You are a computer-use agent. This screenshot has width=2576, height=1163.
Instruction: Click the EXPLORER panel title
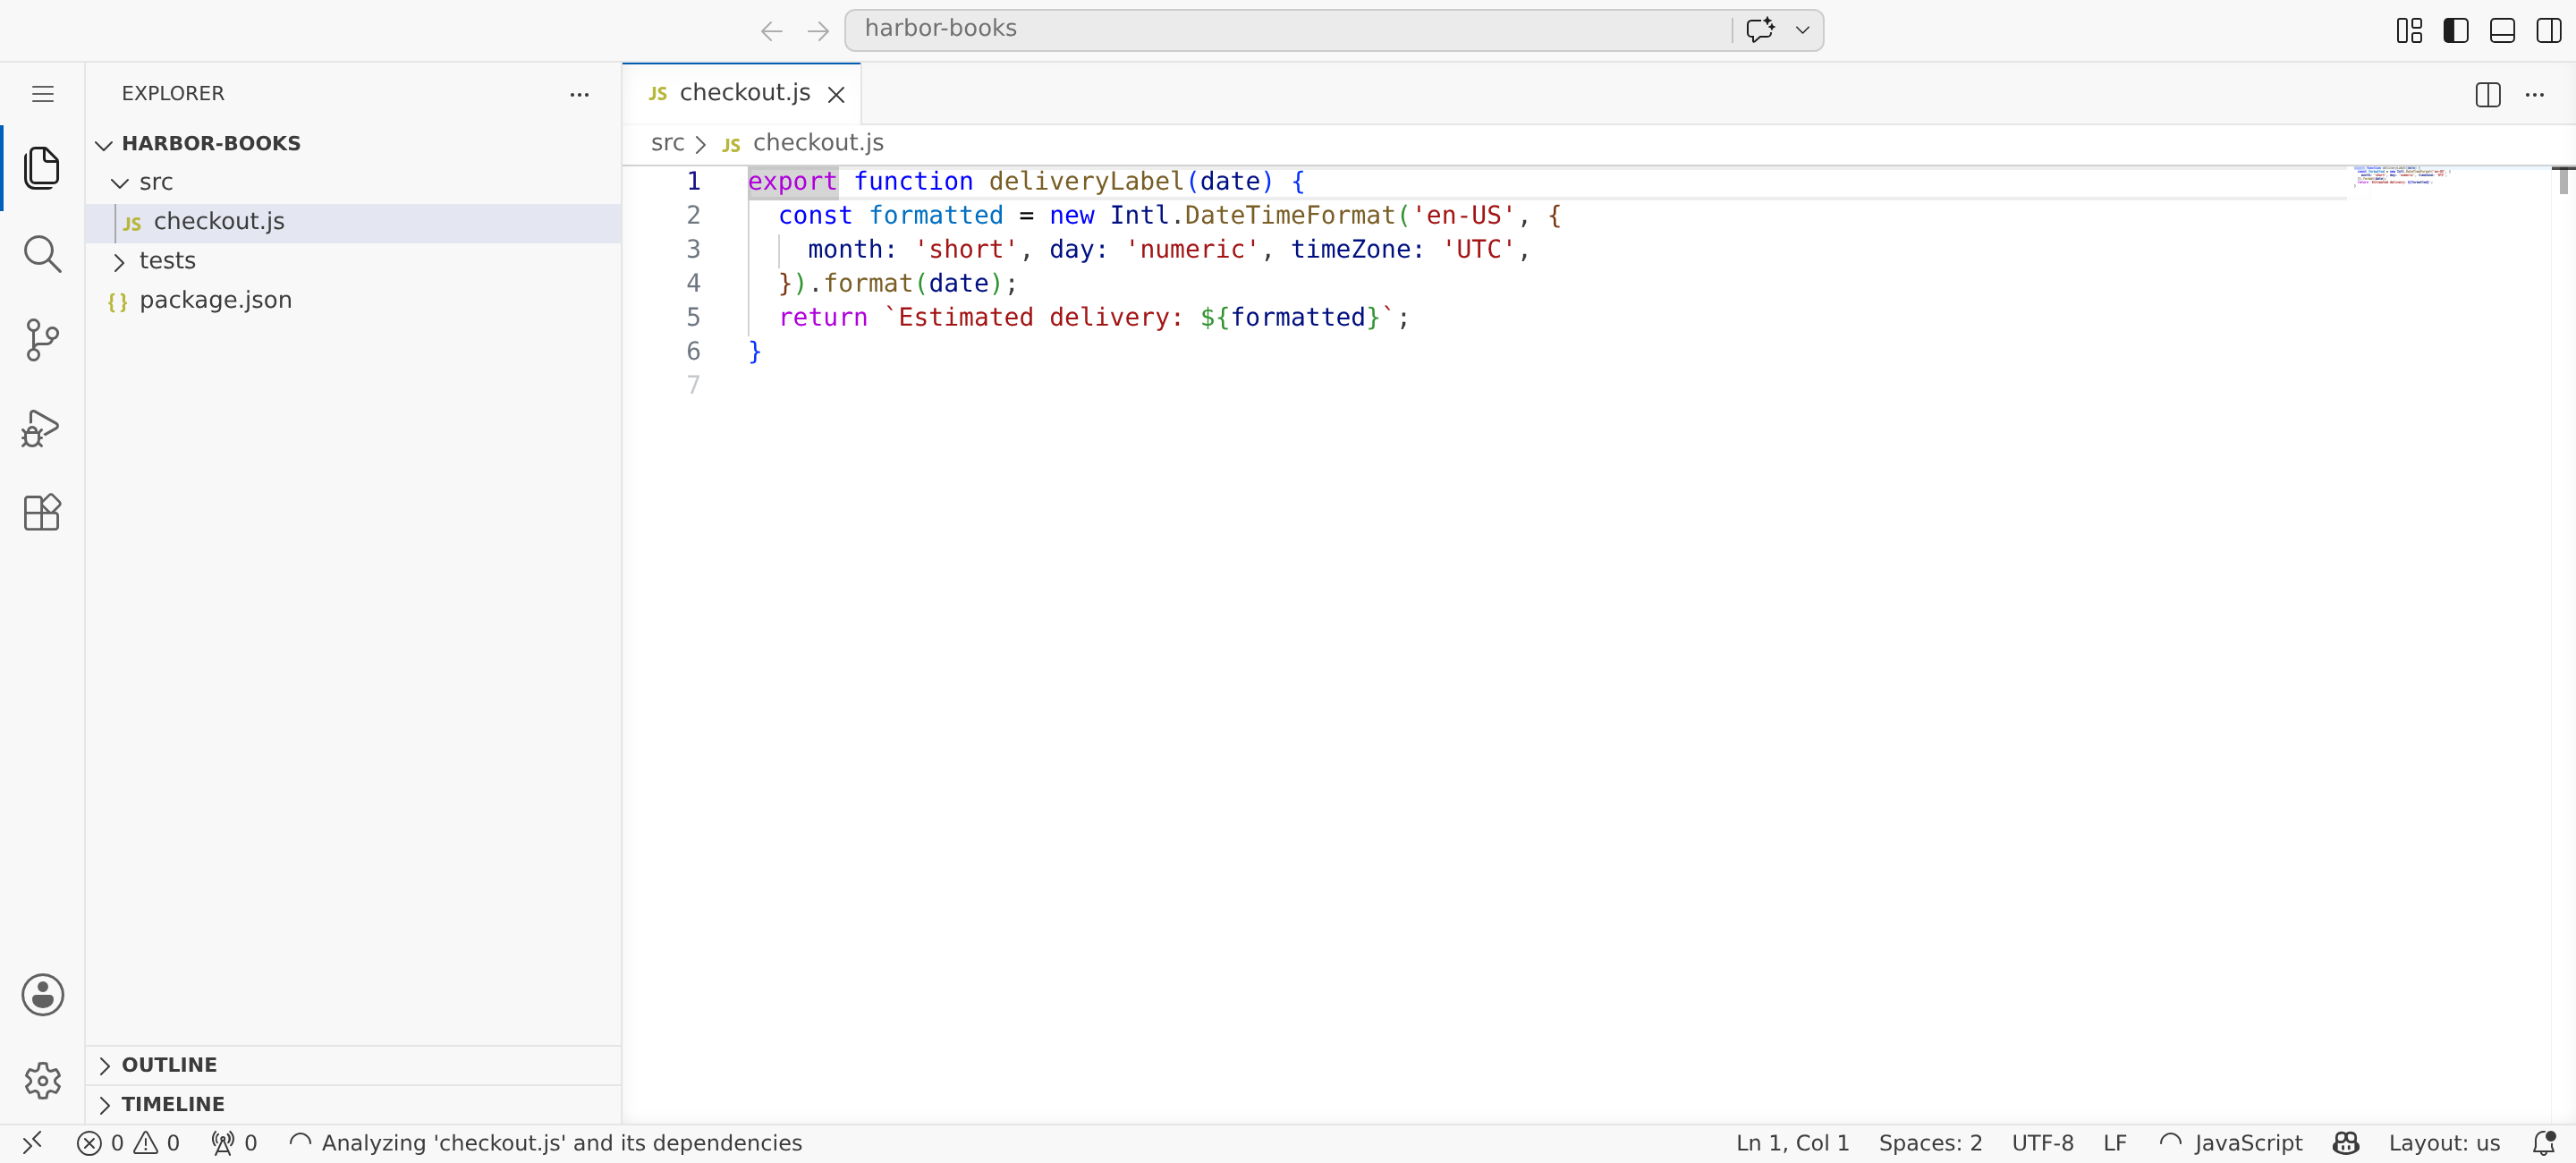pyautogui.click(x=173, y=94)
